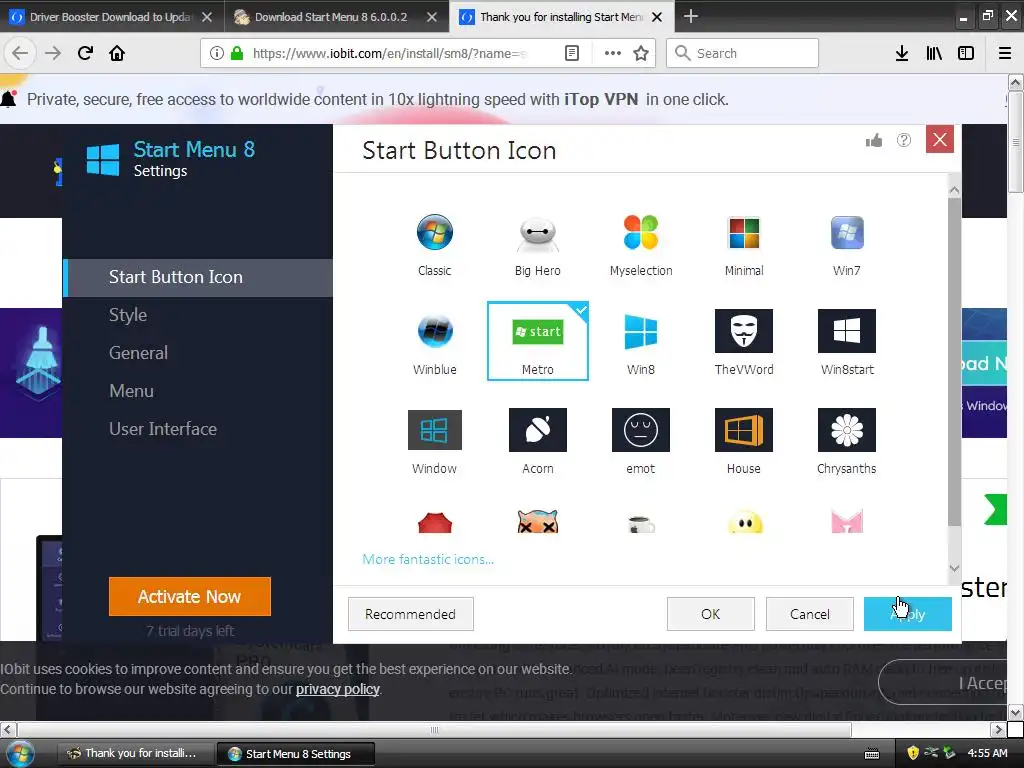
Task: Select the Acorn start icon
Action: [537, 442]
